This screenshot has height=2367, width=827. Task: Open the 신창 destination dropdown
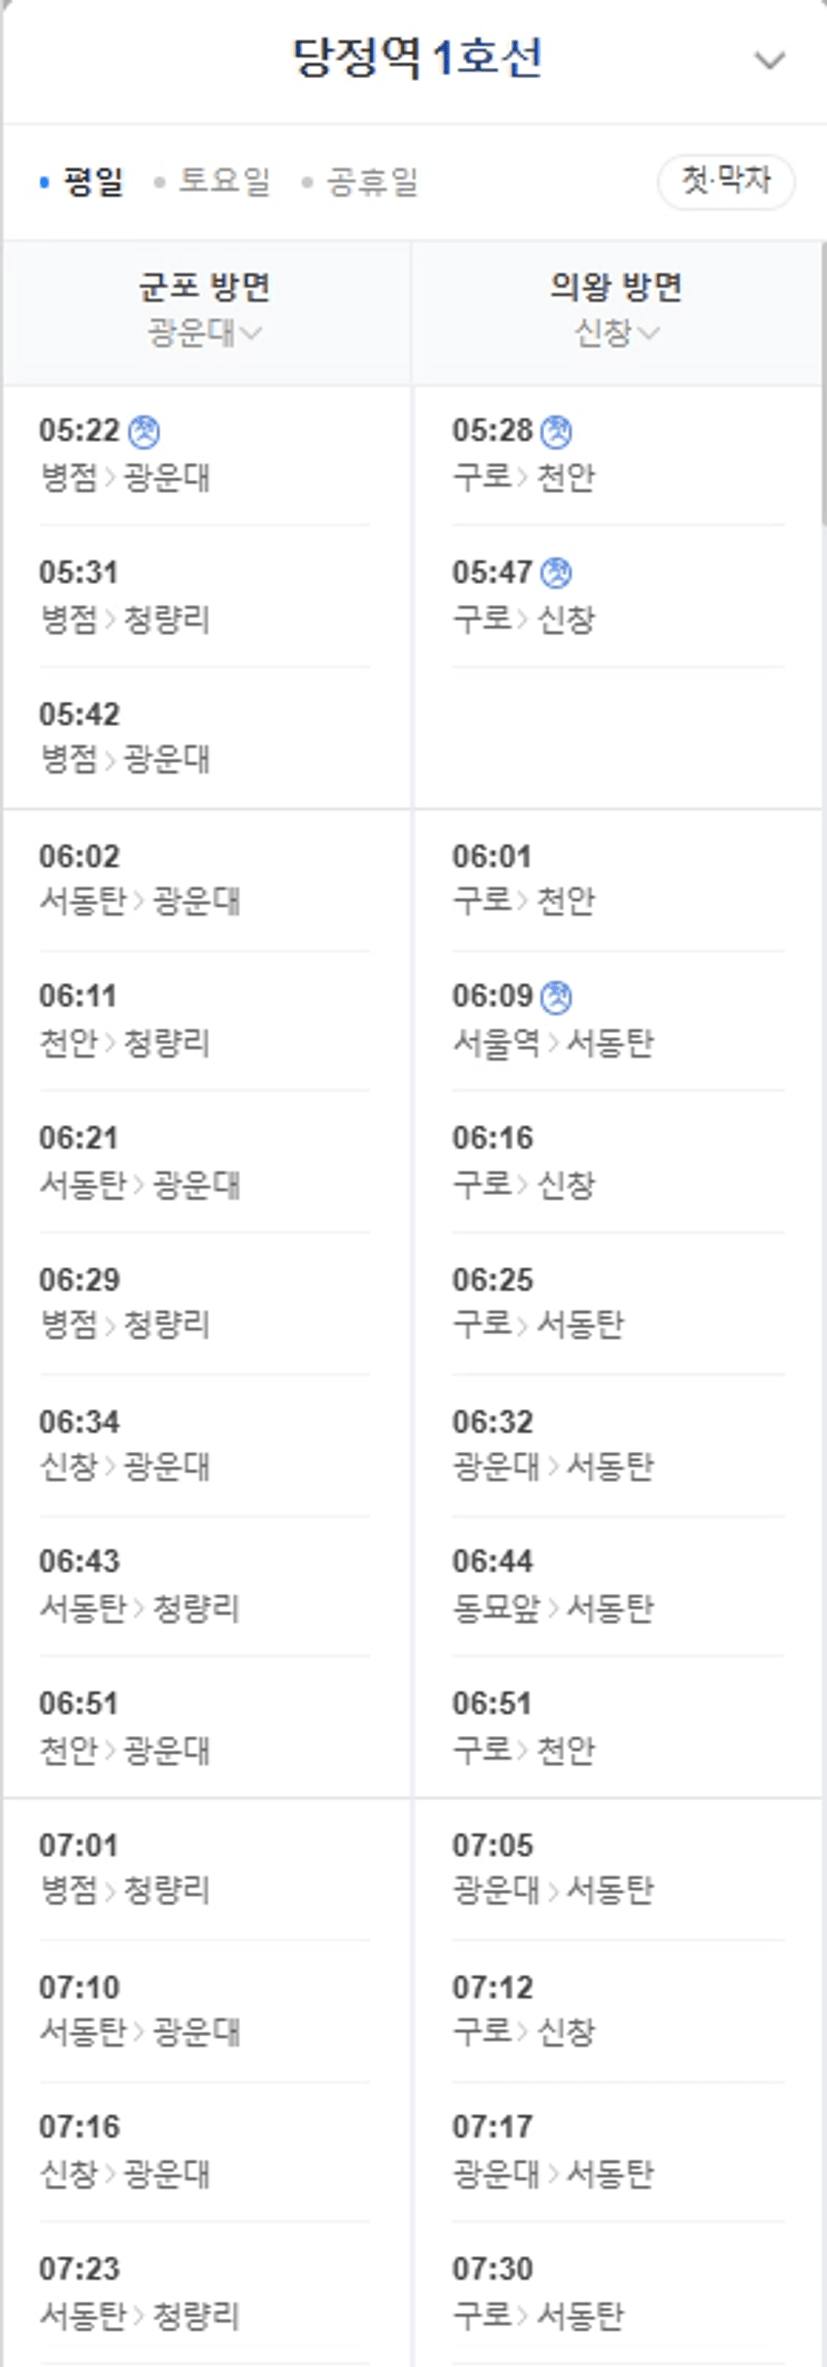(617, 332)
